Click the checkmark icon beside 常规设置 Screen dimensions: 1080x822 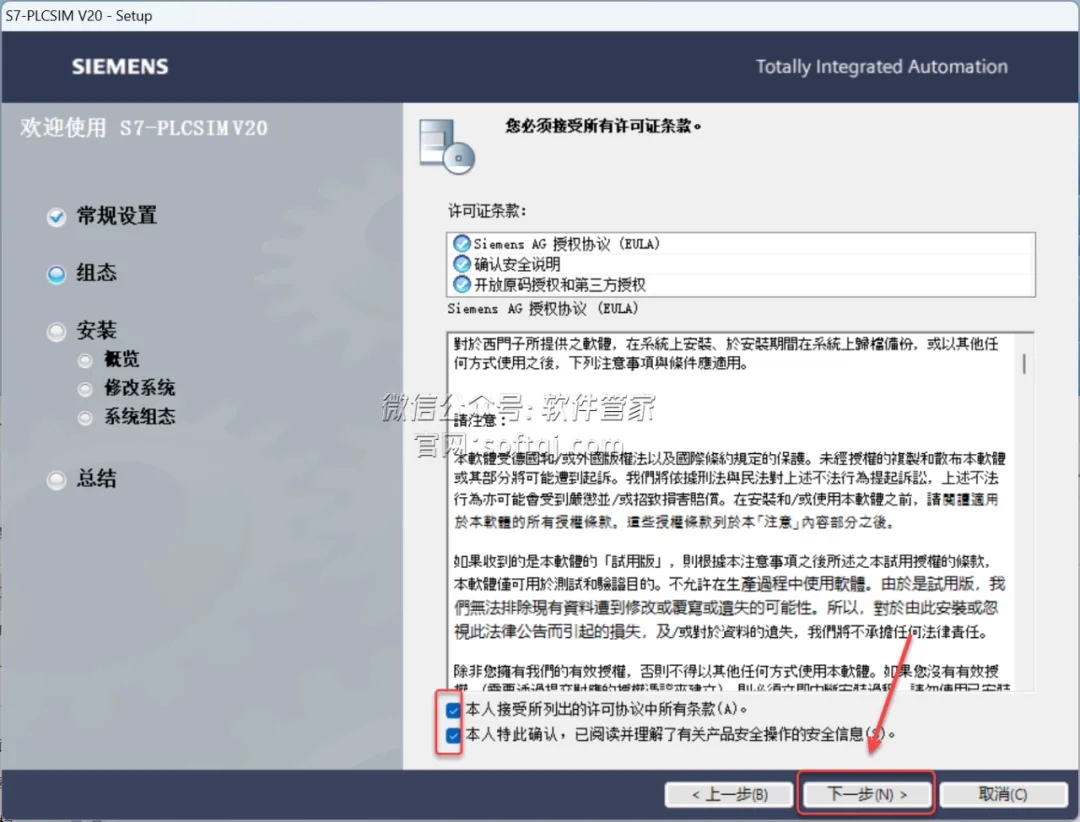tap(56, 217)
